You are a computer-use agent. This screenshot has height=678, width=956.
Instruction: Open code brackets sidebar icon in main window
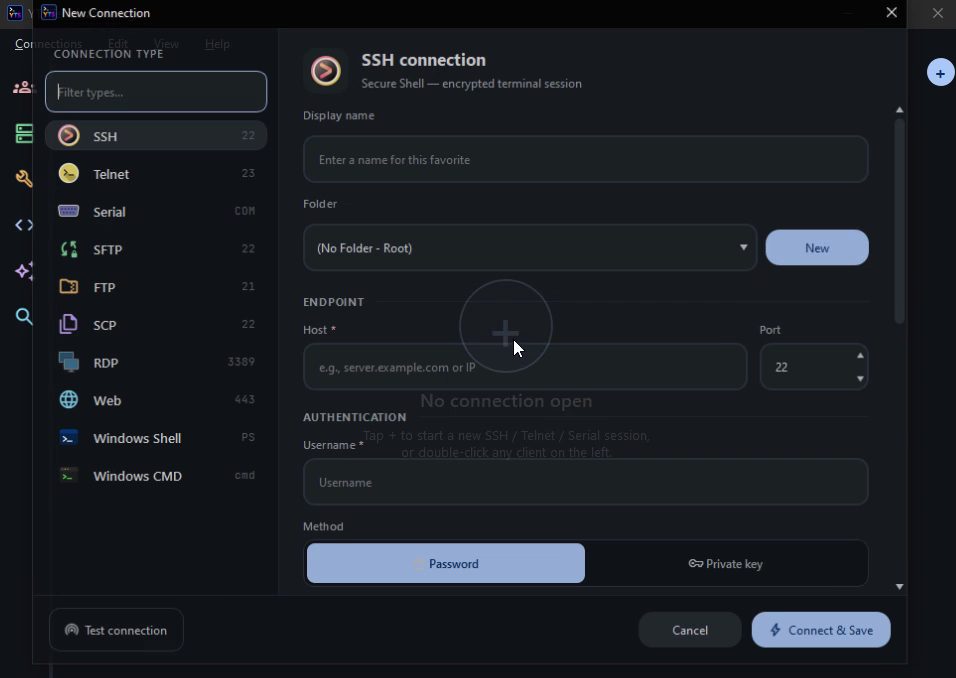pyautogui.click(x=24, y=225)
